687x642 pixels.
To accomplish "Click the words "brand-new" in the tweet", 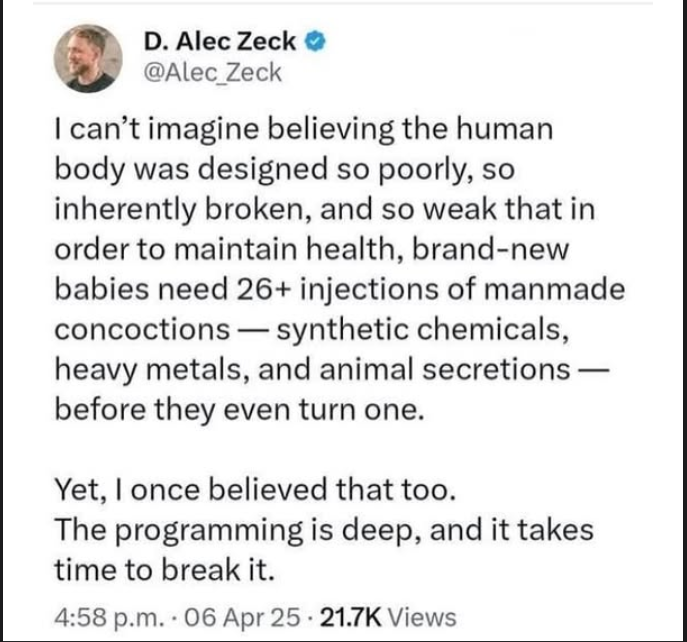I will 532,250.
